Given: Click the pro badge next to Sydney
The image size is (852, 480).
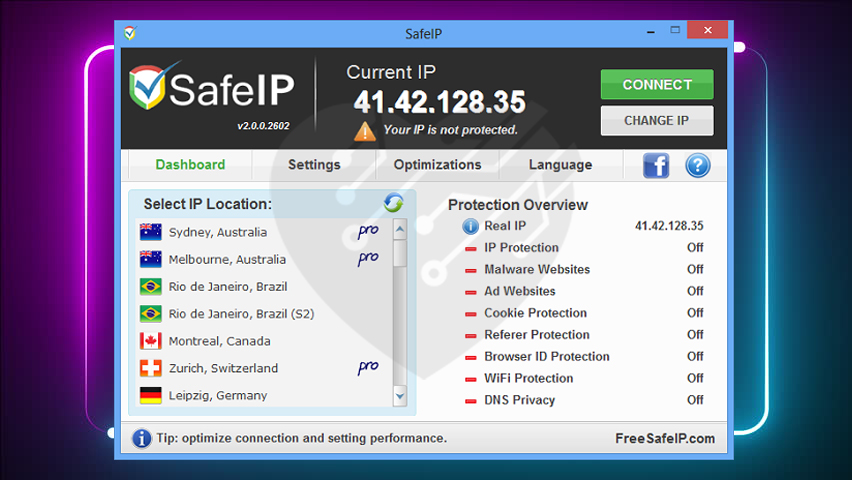Looking at the screenshot, I should [368, 231].
